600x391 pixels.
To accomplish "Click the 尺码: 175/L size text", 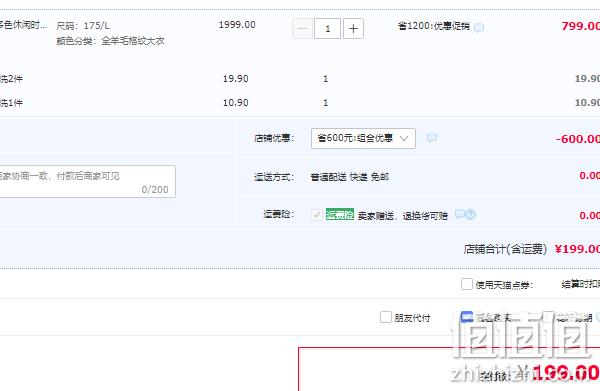I will [x=83, y=26].
